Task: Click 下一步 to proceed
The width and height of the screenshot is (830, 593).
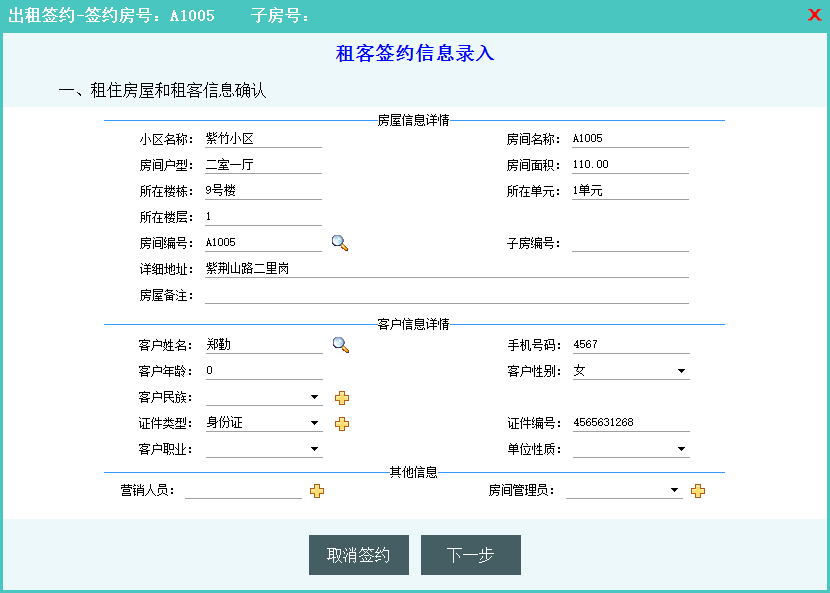Action: click(470, 555)
